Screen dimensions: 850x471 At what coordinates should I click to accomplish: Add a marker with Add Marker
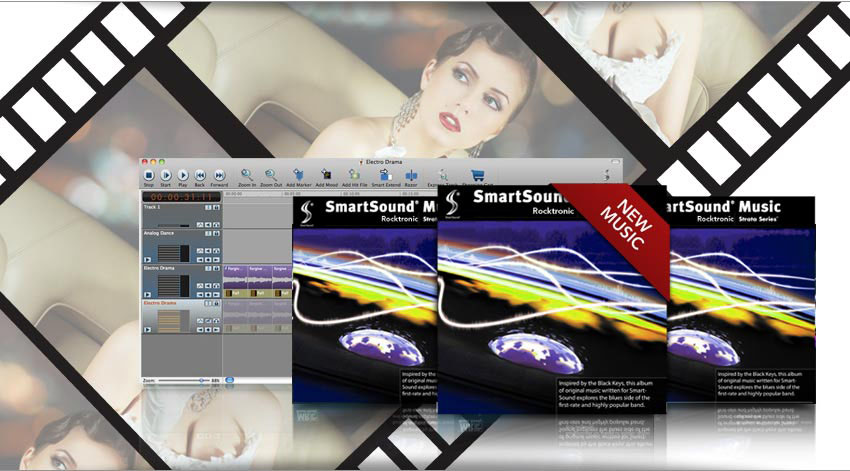(298, 175)
